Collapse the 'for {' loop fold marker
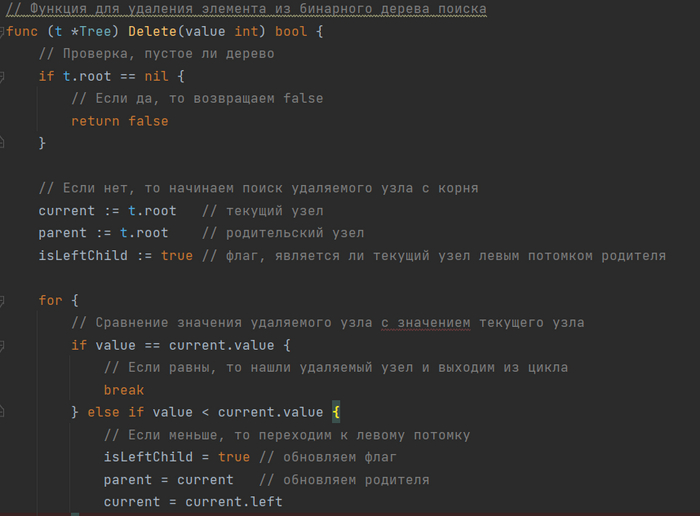700x516 pixels. tap(3, 300)
